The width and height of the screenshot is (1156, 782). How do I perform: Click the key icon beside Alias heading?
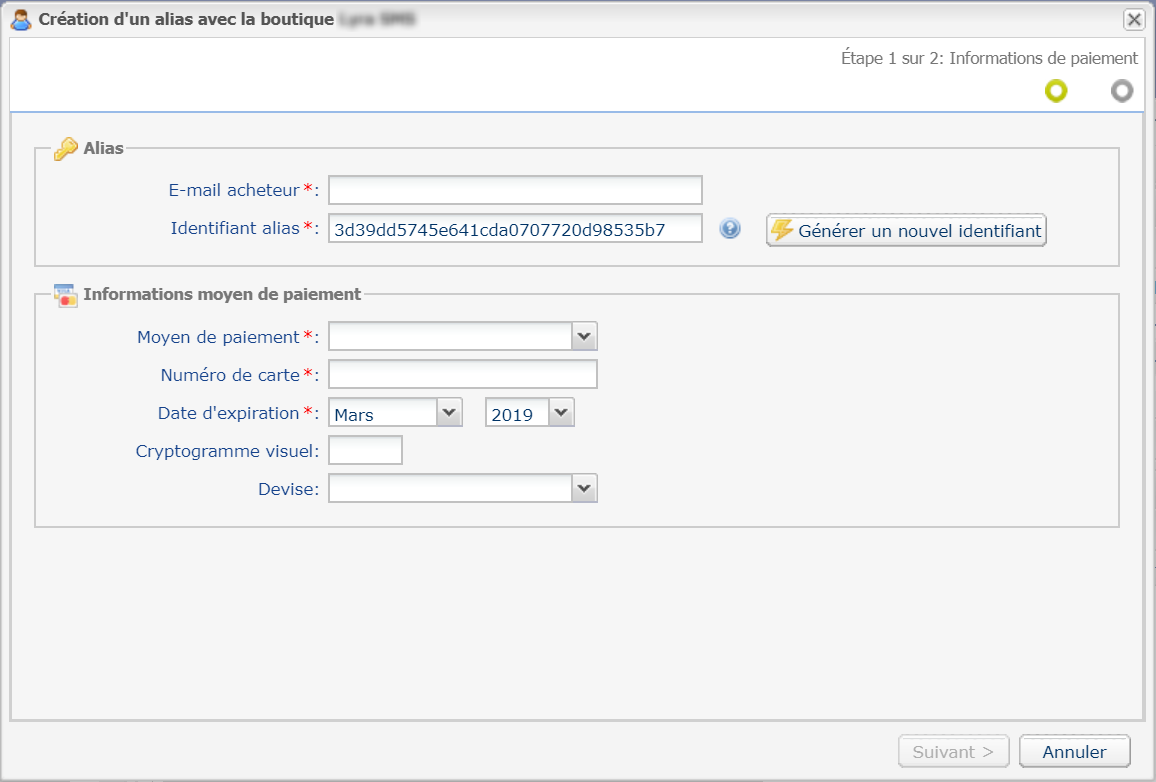click(65, 149)
